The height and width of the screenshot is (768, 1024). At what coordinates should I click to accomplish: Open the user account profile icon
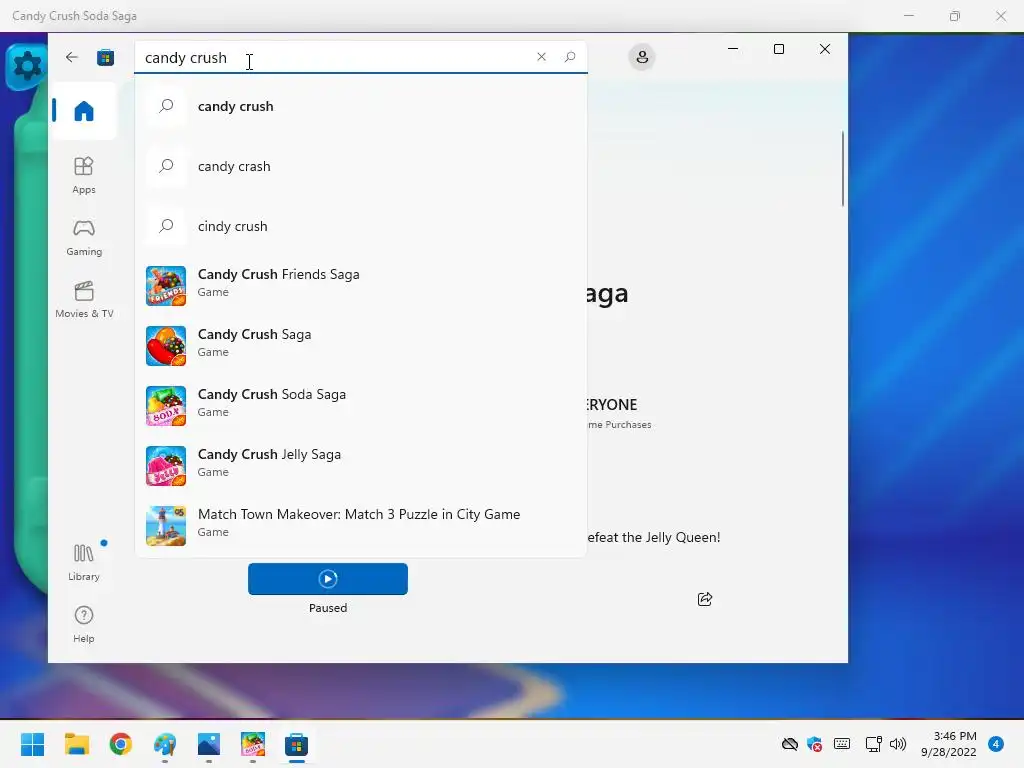[x=642, y=57]
